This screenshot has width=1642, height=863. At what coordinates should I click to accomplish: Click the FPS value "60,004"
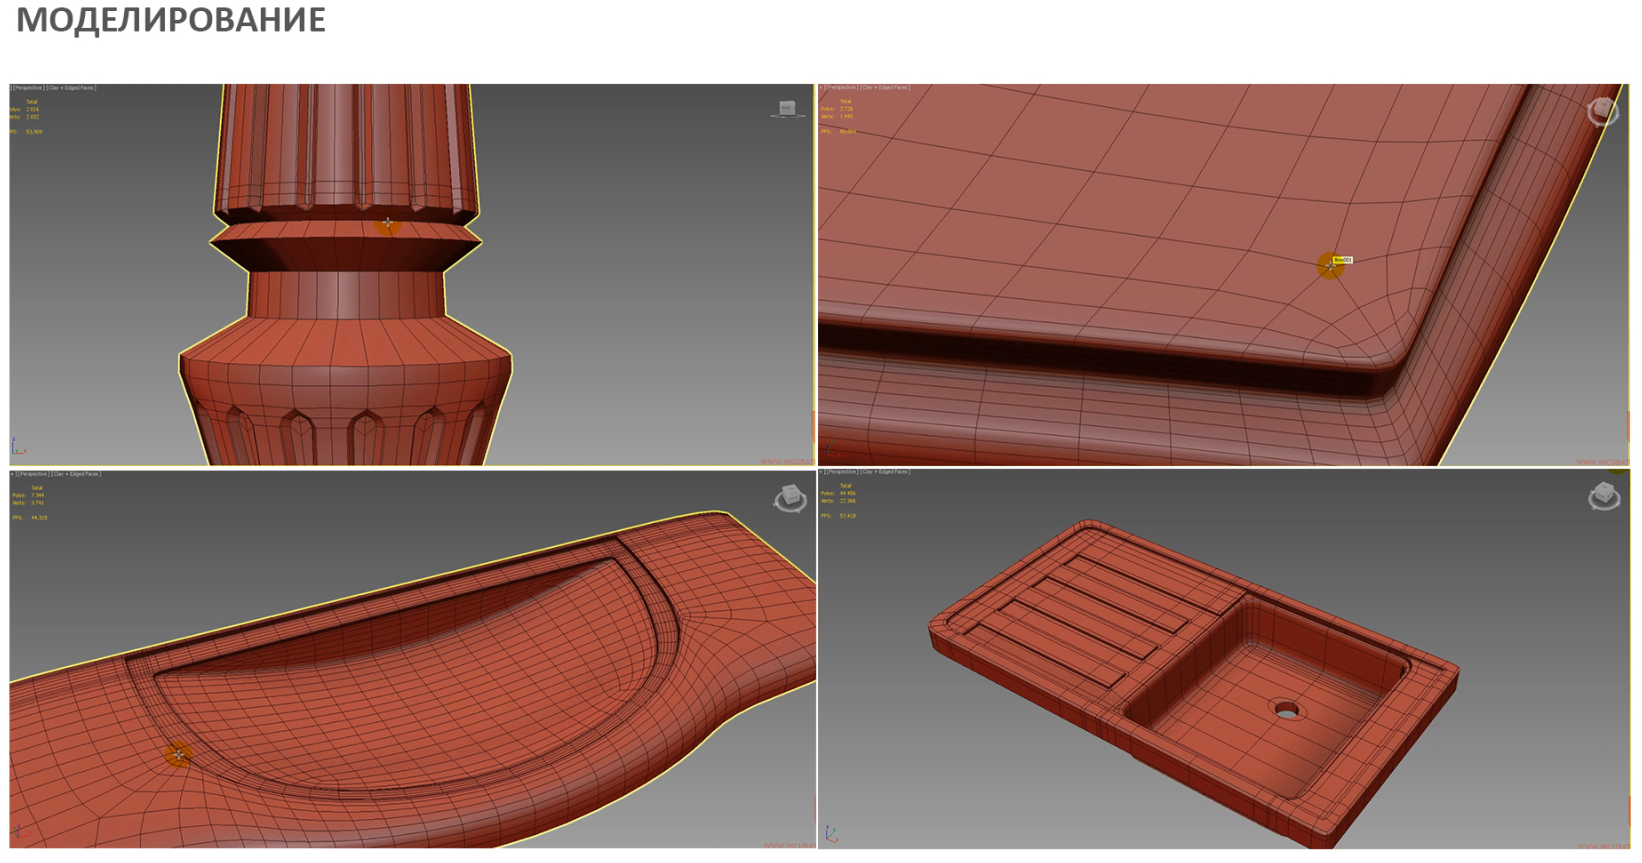coord(848,131)
